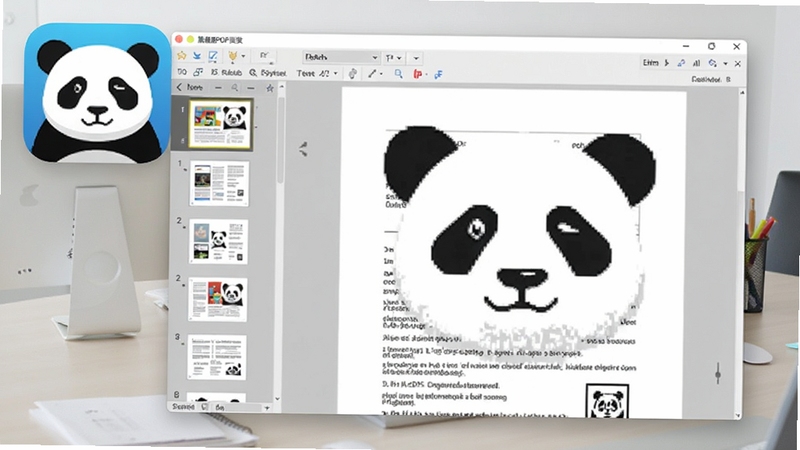Open the thumbnail labeled 3 with small panda
The height and width of the screenshot is (450, 800).
click(217, 357)
